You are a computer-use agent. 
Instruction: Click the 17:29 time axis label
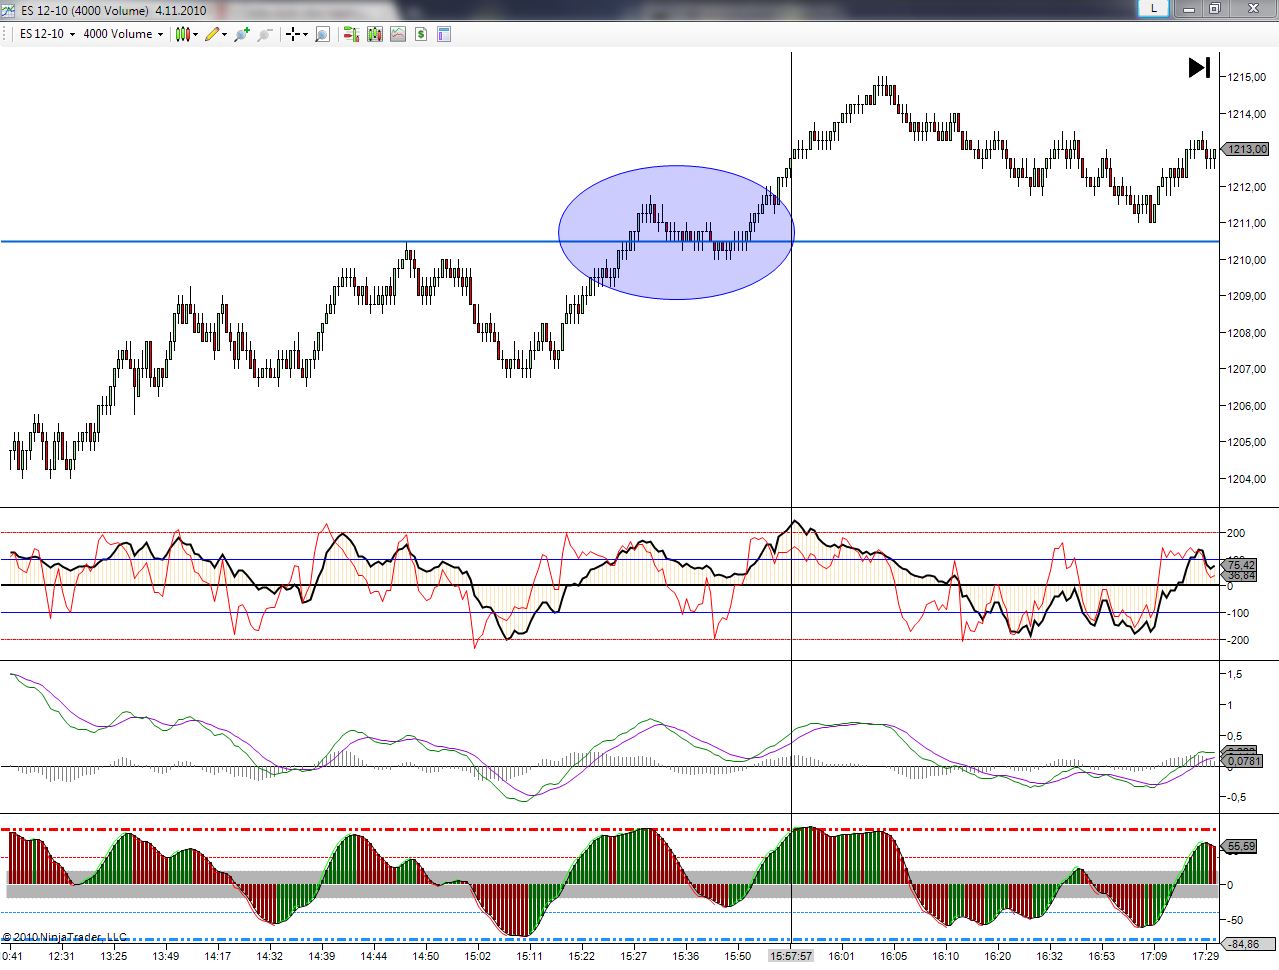coord(1207,956)
